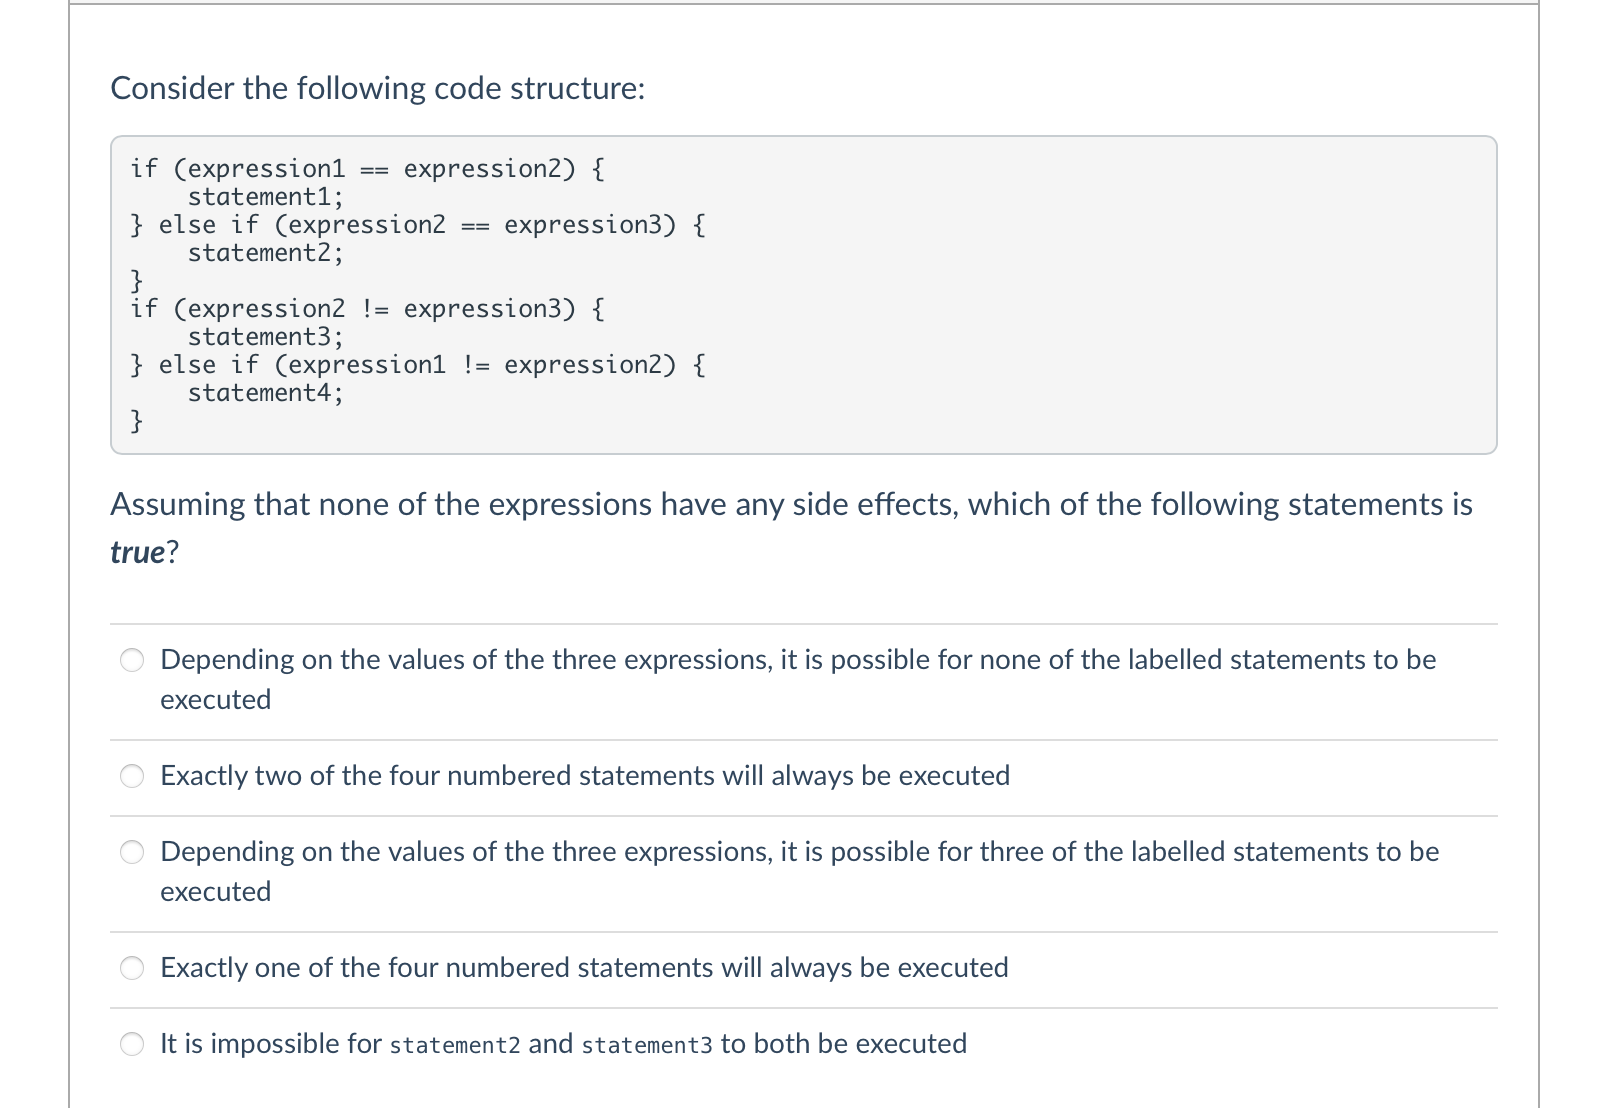
Task: Click 'statement1;' line in code block
Action: tap(266, 196)
